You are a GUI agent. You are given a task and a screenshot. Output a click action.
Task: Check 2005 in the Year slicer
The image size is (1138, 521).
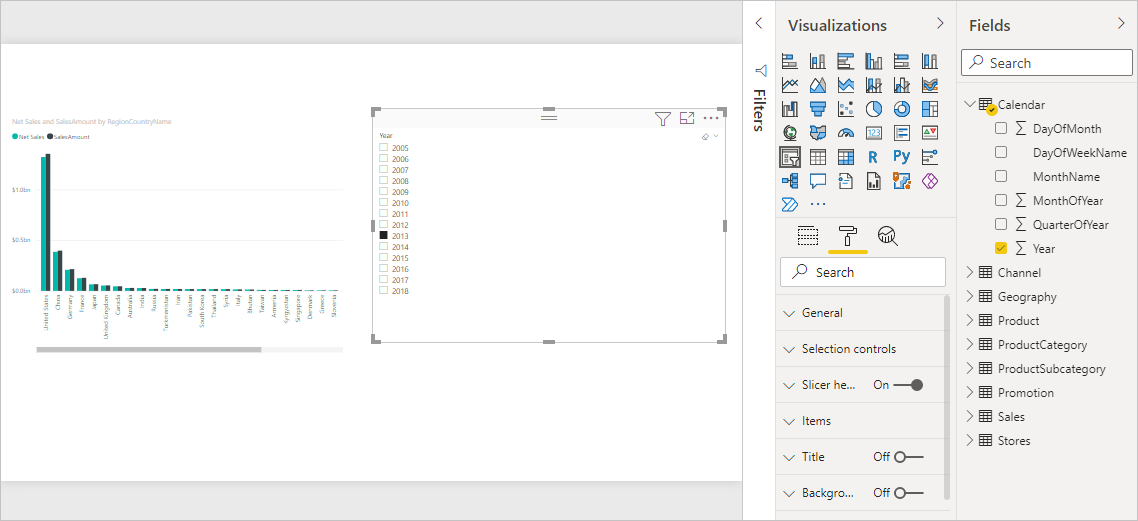click(x=383, y=147)
